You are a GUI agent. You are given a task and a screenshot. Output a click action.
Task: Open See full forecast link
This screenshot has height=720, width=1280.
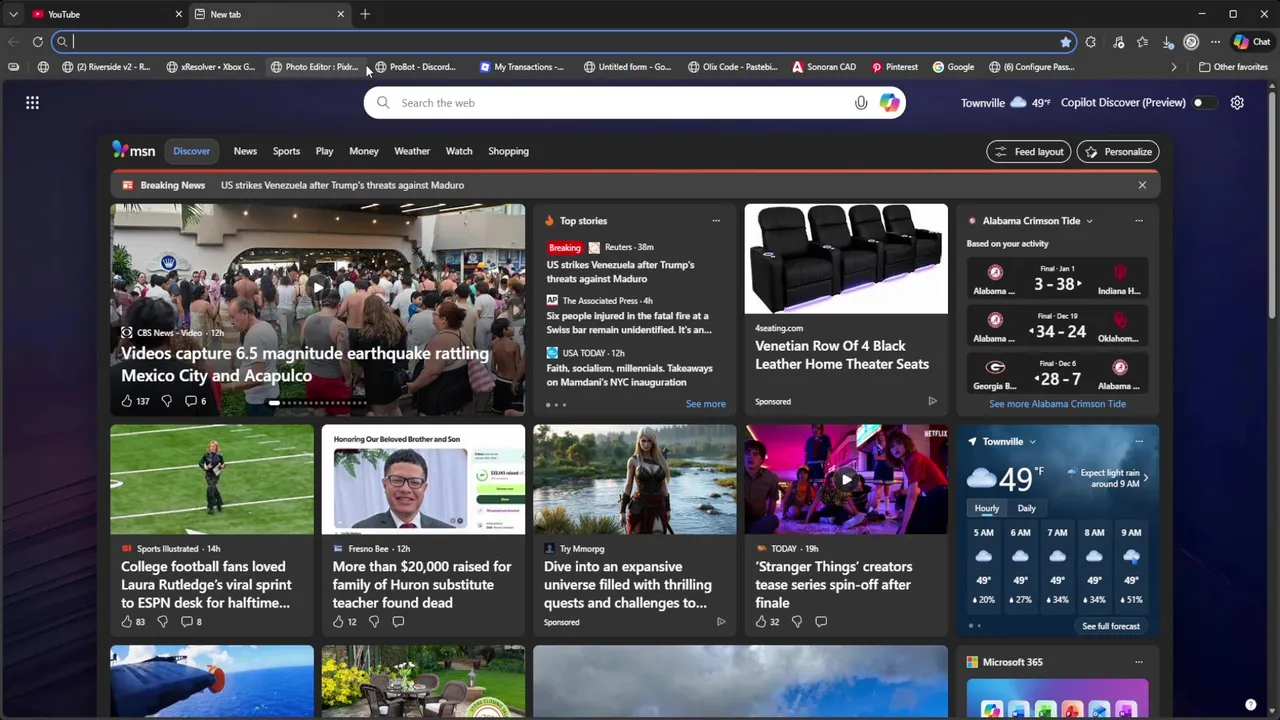point(1111,626)
